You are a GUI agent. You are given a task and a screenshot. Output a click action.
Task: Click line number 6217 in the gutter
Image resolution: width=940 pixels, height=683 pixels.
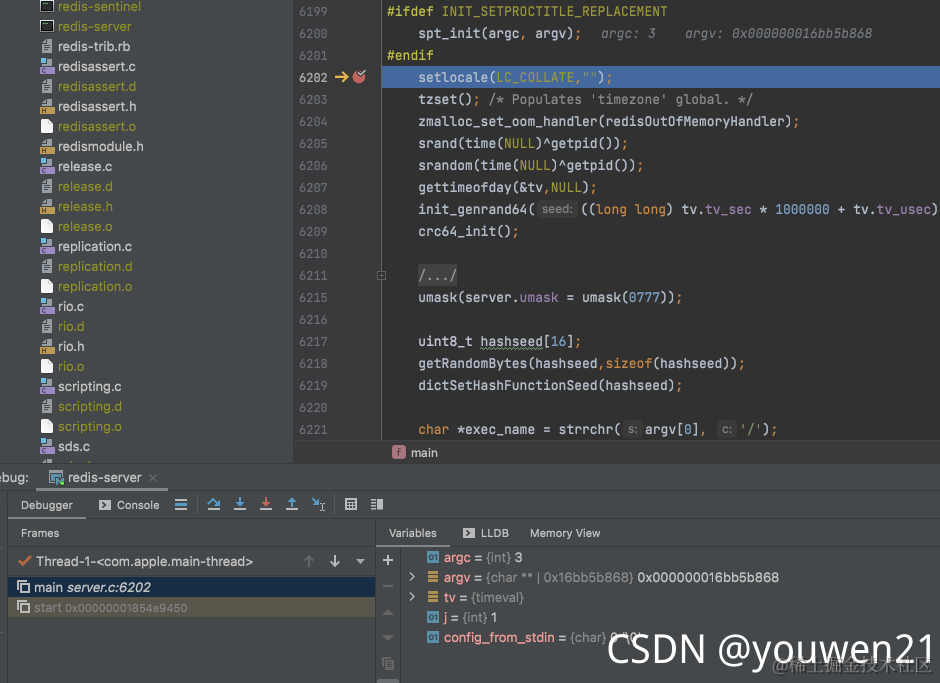pyautogui.click(x=313, y=341)
